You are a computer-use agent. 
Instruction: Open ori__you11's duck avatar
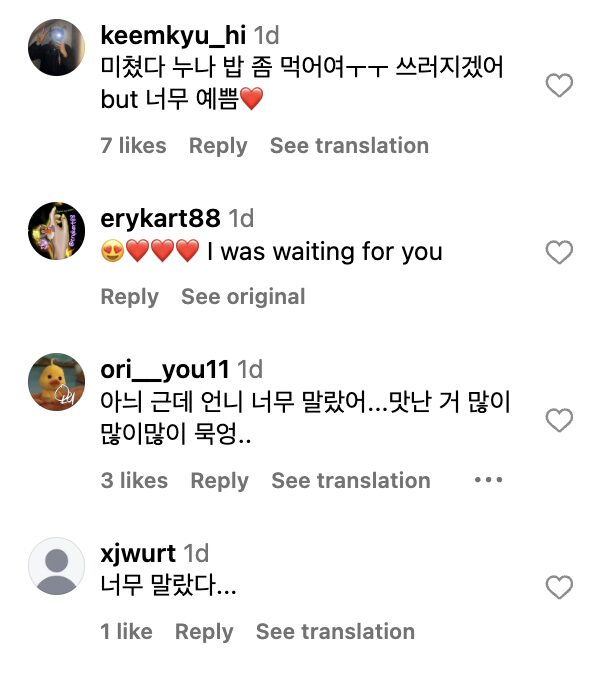(x=56, y=382)
